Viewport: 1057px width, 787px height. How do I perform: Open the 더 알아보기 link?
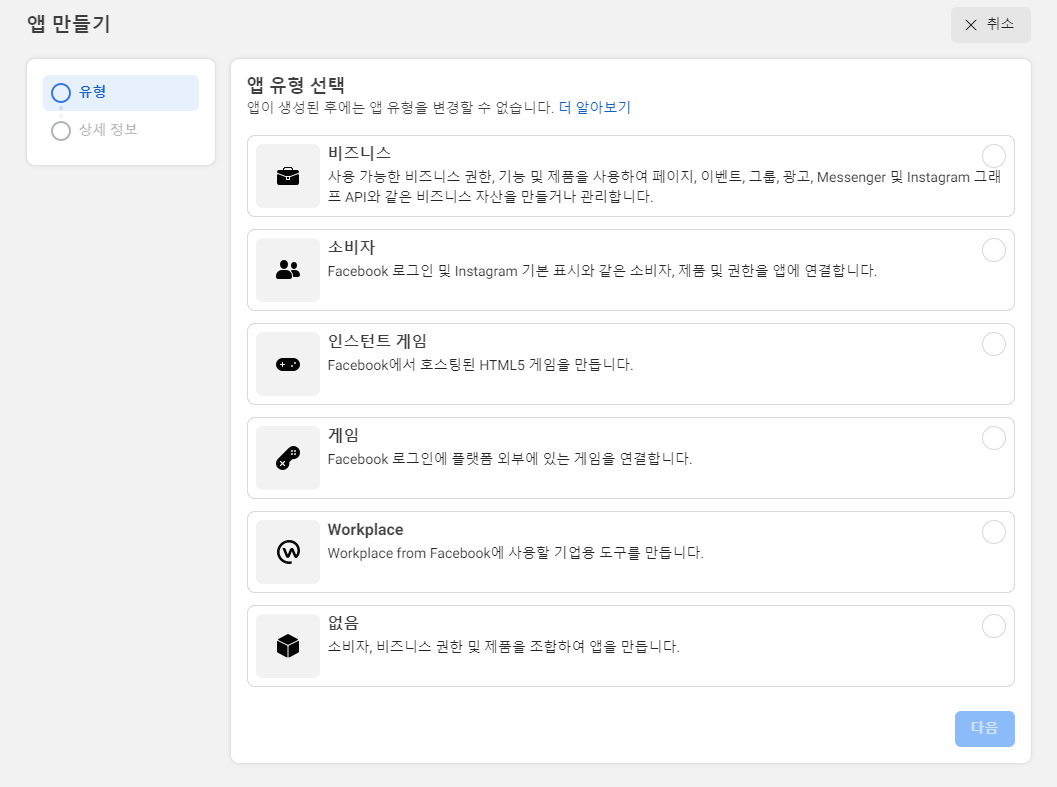coord(595,107)
